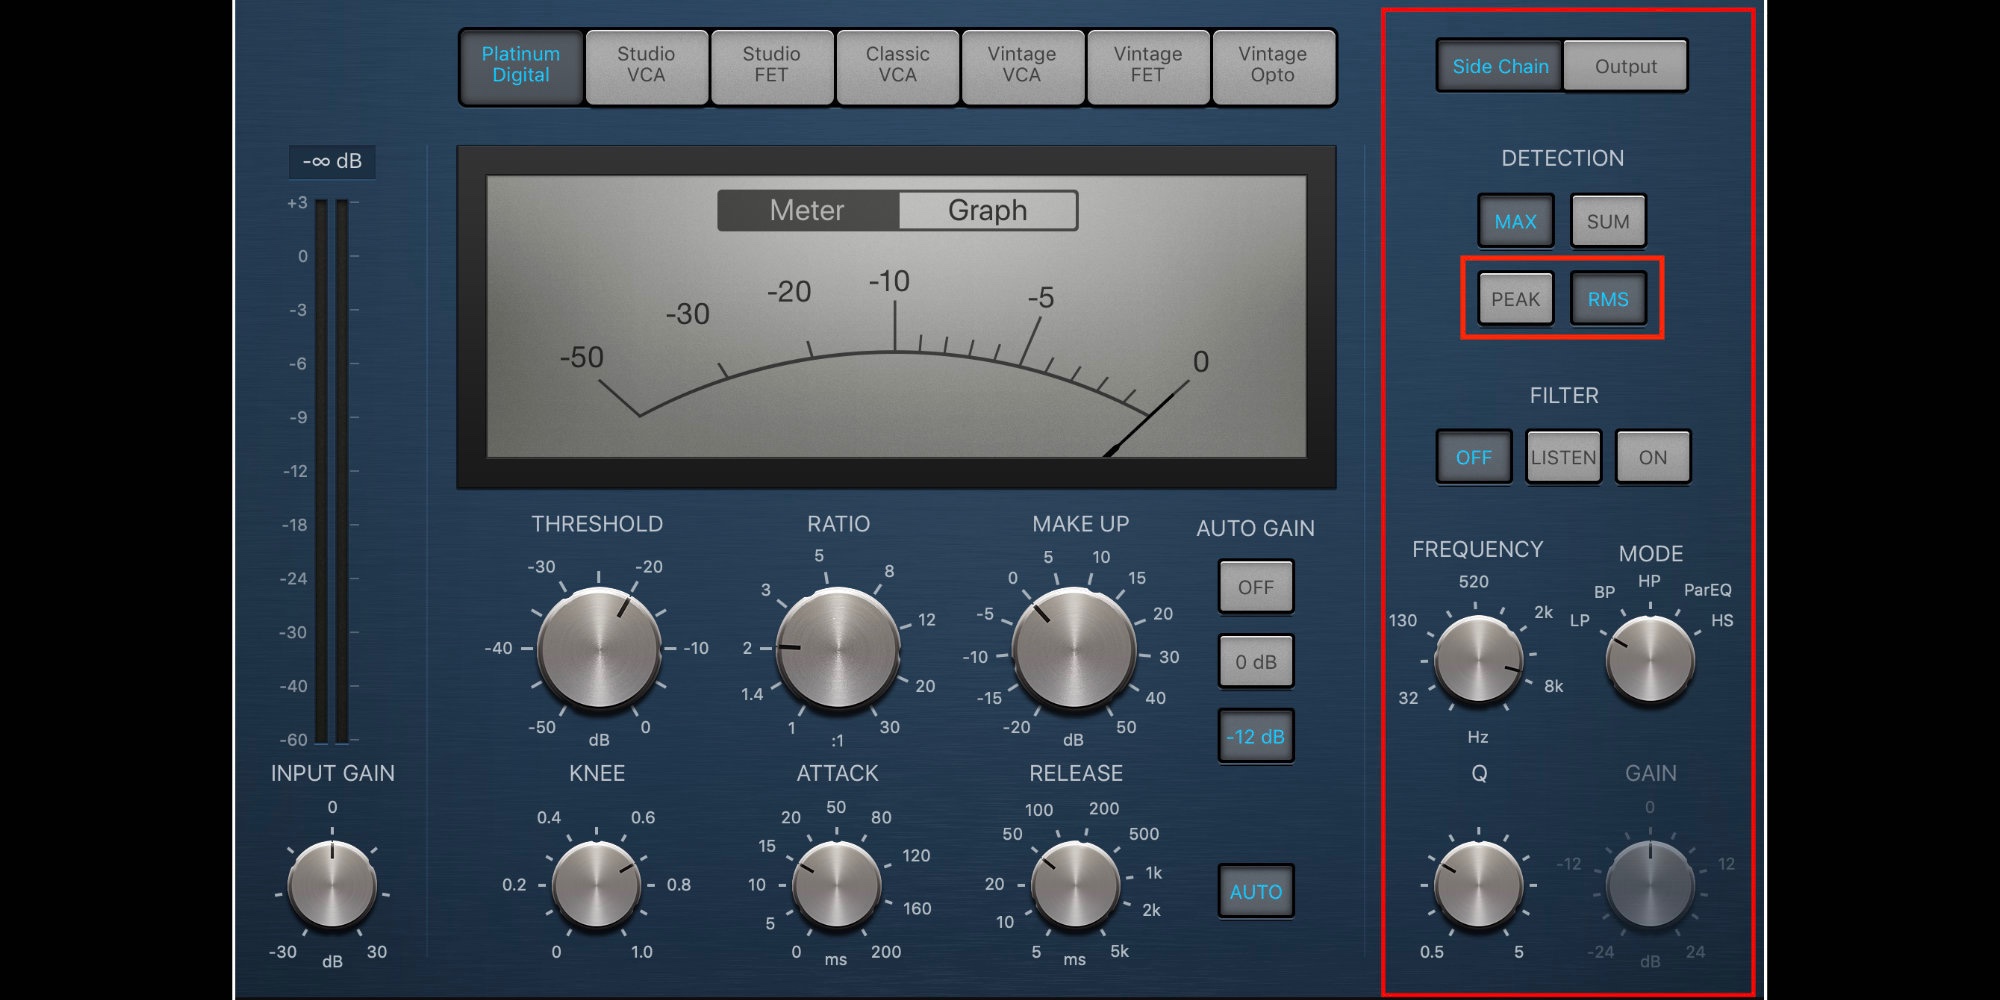Set Auto Gain to OFF
Image resolution: width=2000 pixels, height=1000 pixels.
pos(1255,587)
